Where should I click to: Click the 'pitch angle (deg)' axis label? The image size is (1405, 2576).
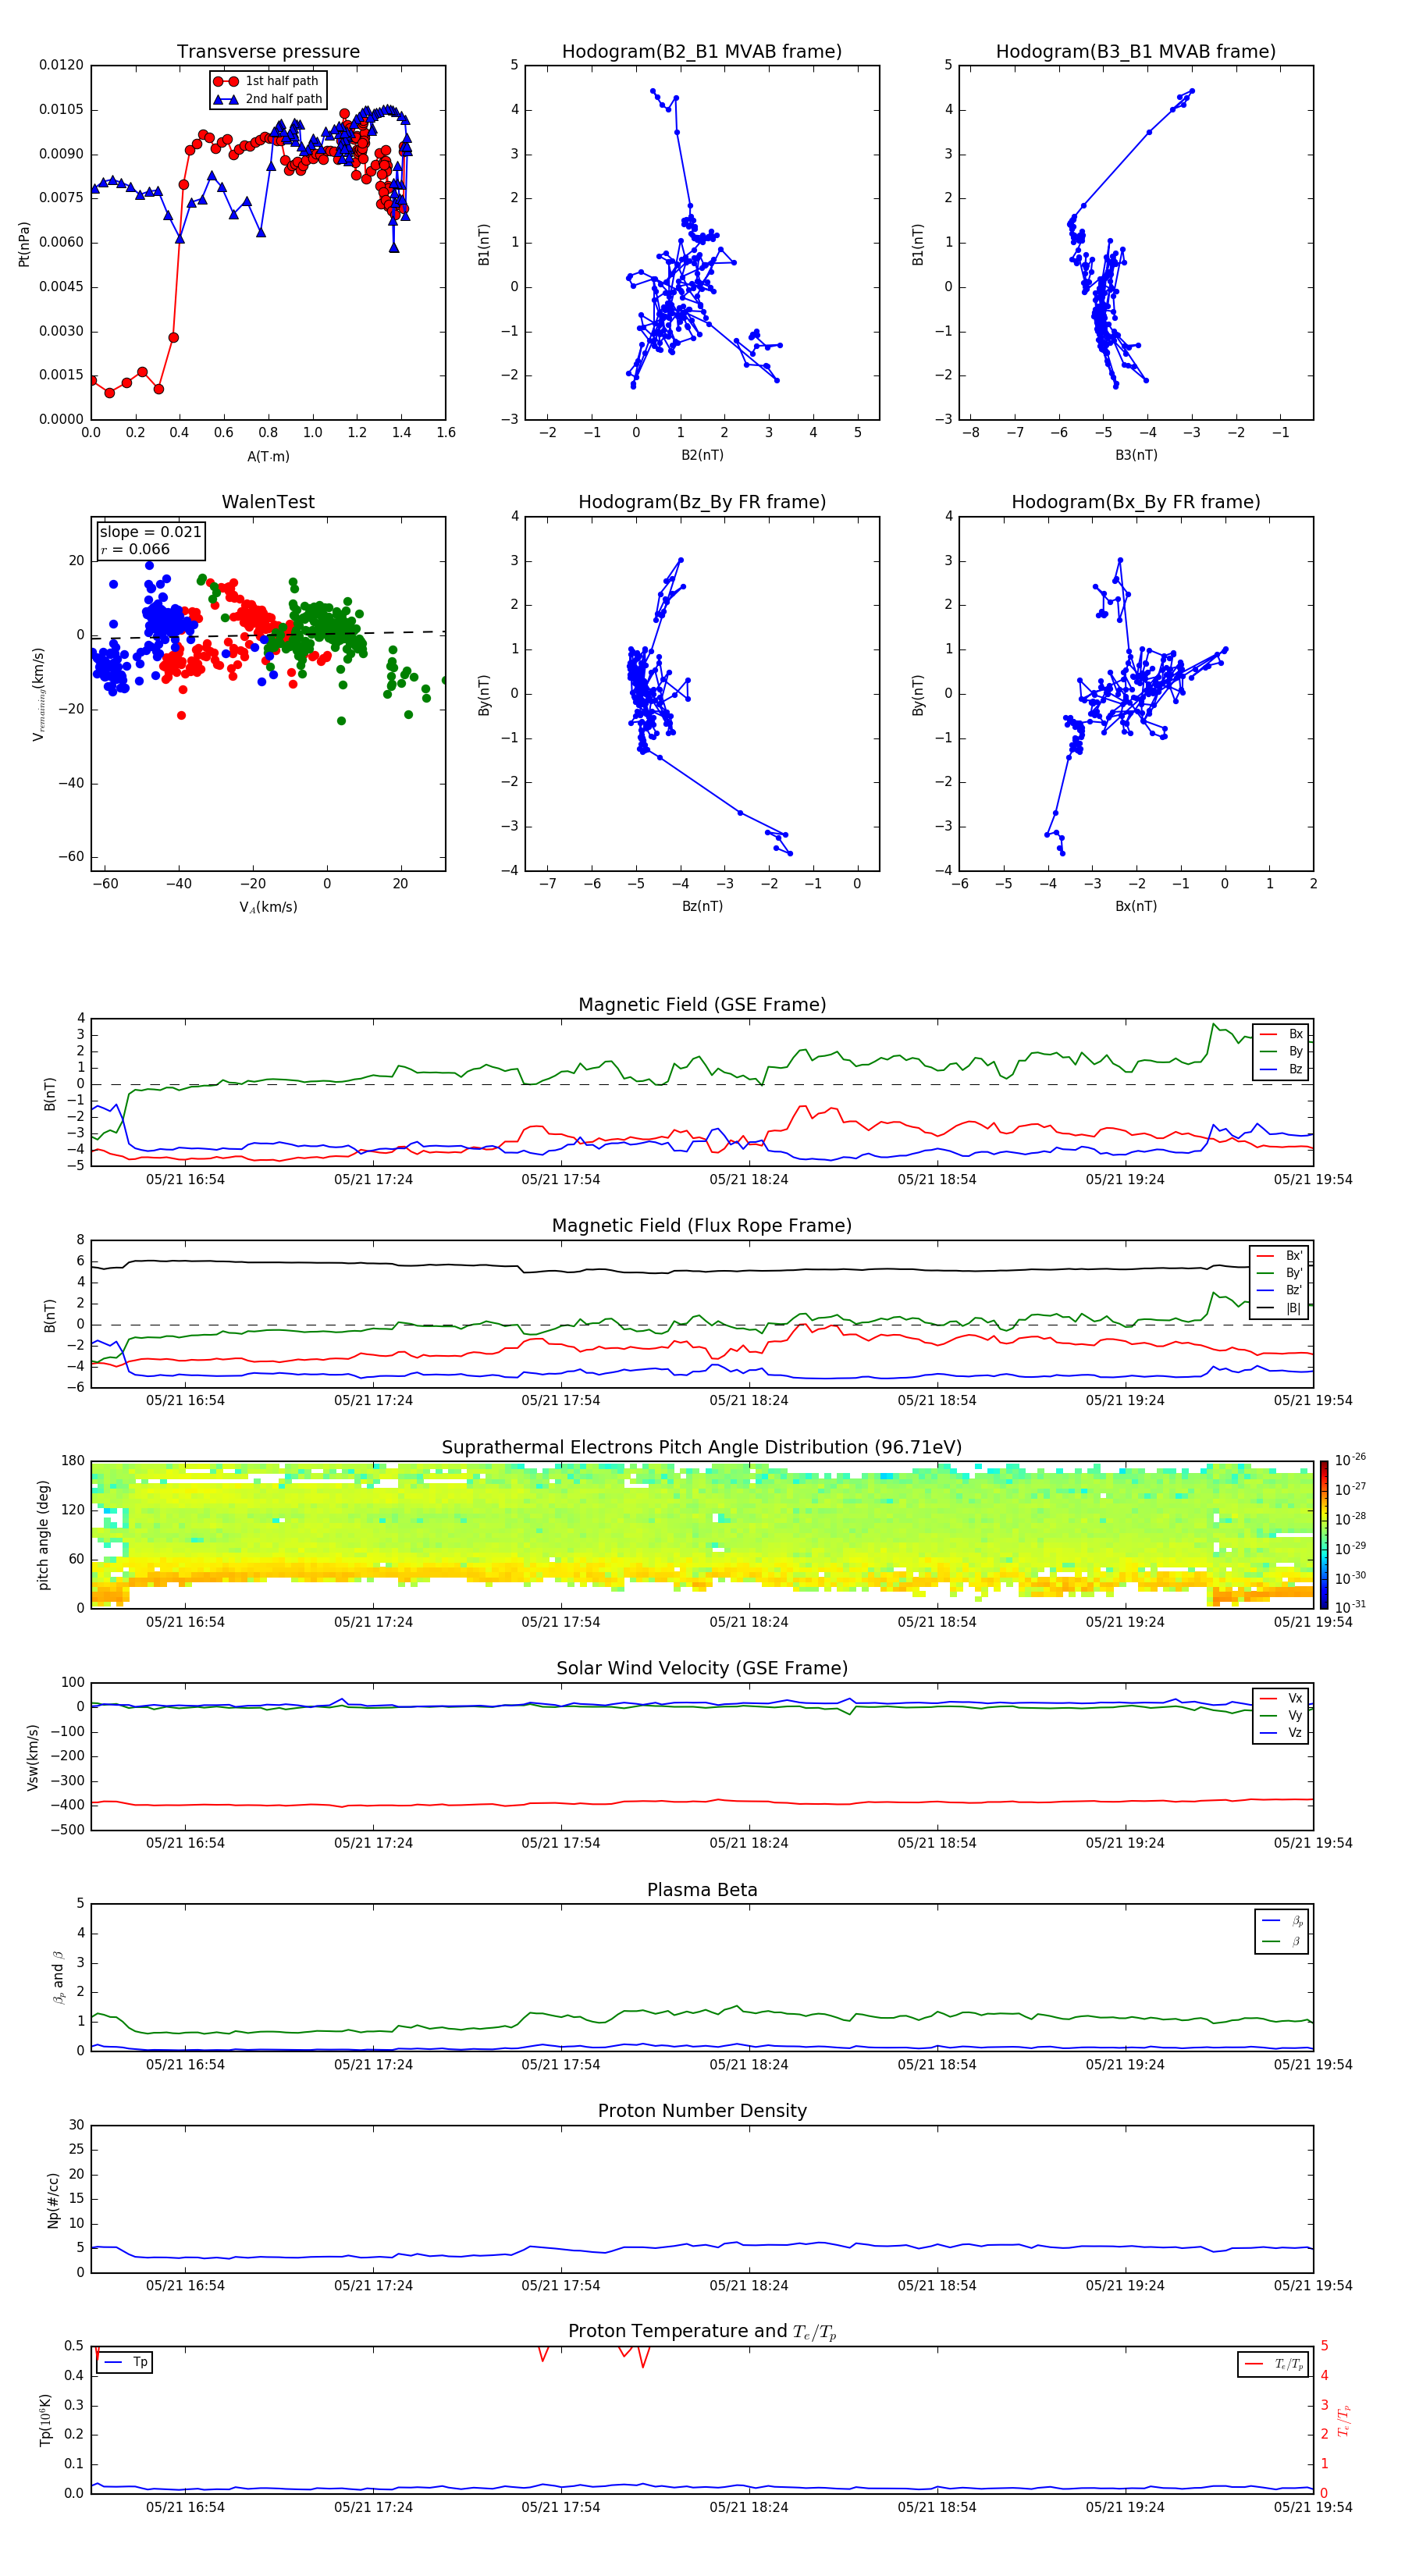tap(43, 1535)
